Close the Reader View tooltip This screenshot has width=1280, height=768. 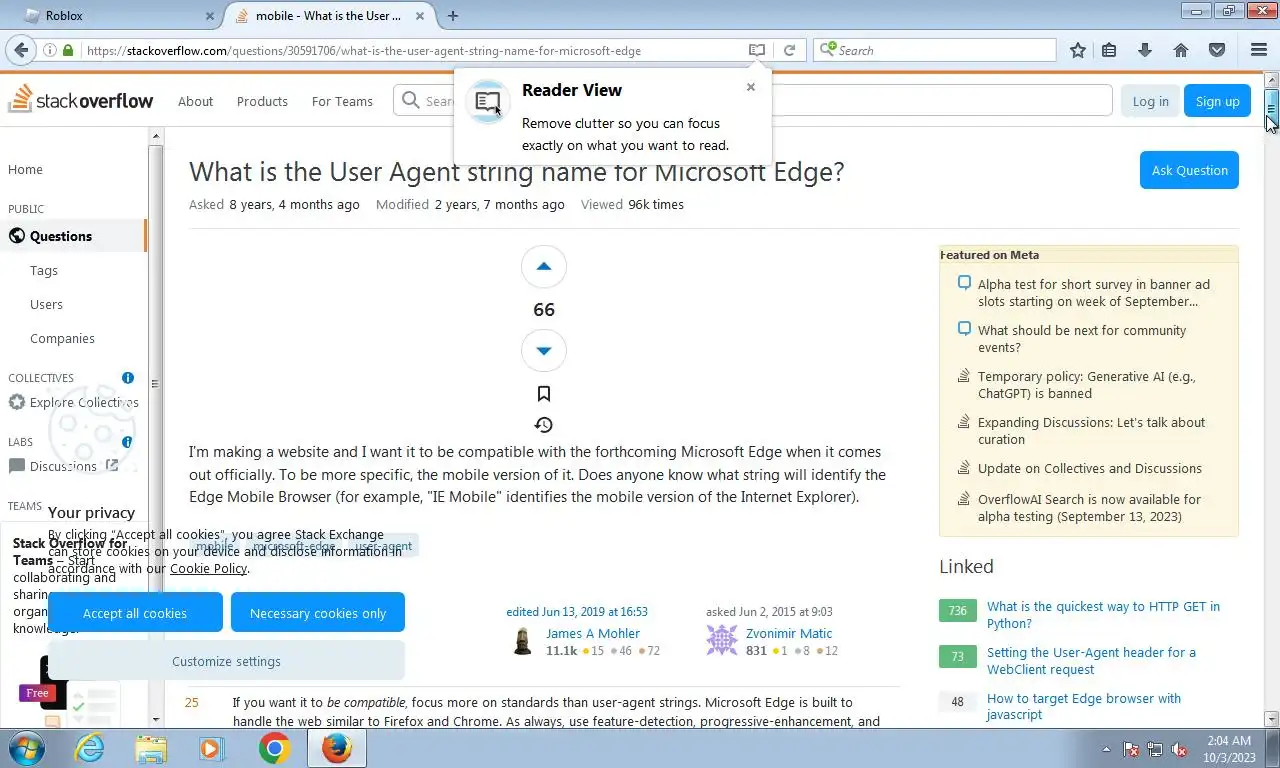751,87
